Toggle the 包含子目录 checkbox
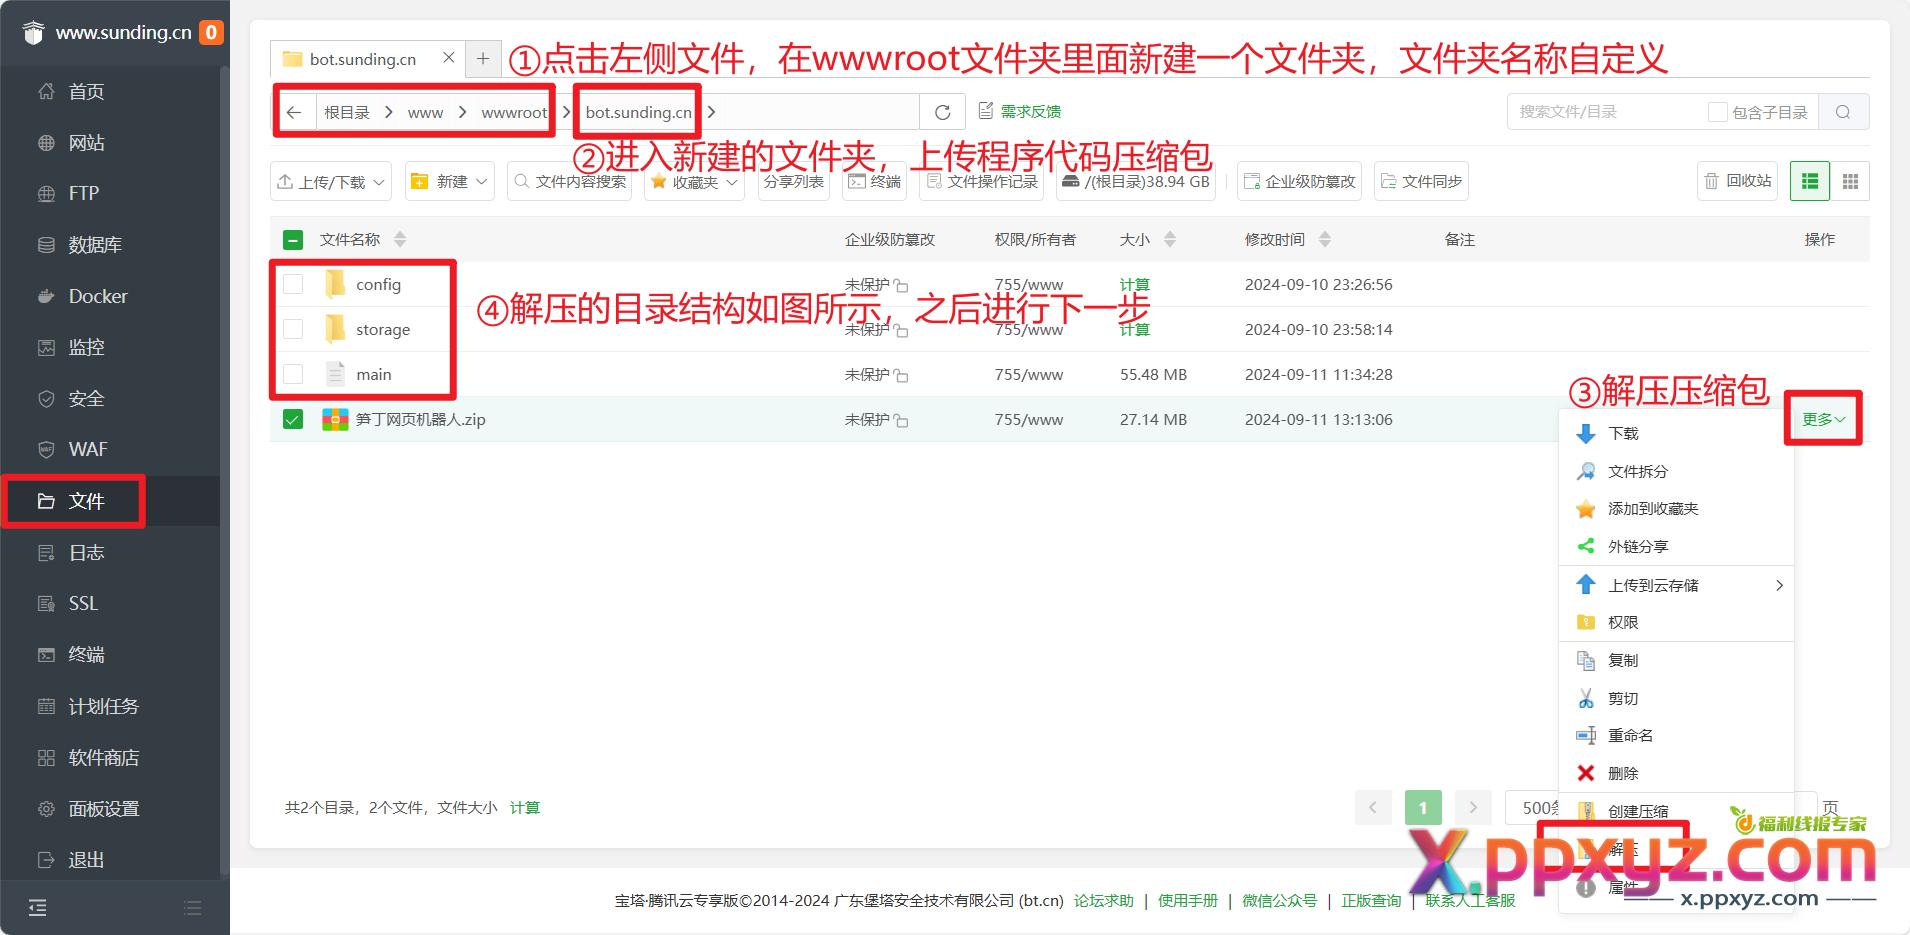1910x935 pixels. point(1717,112)
